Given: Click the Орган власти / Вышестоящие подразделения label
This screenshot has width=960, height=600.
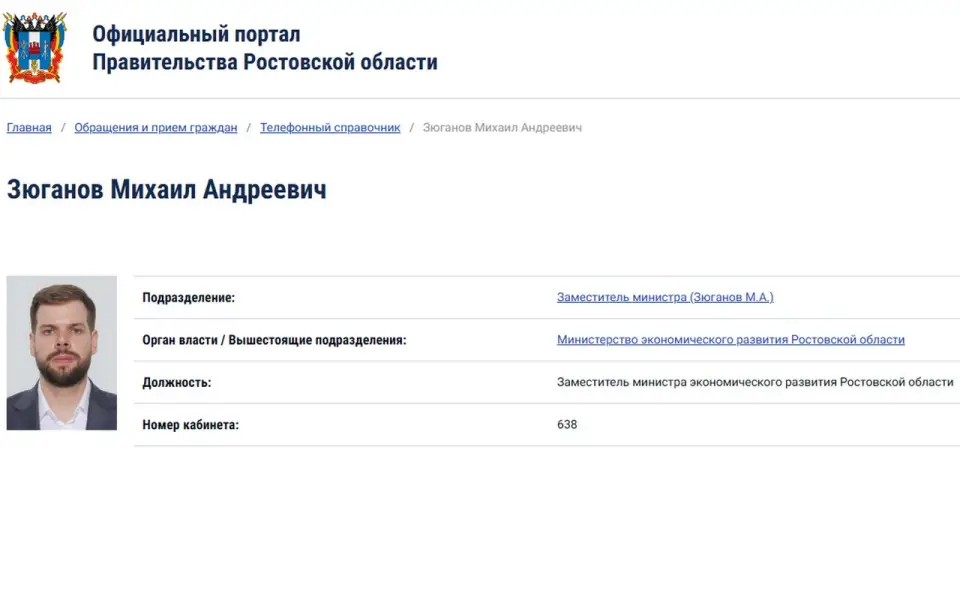Looking at the screenshot, I should pos(274,340).
